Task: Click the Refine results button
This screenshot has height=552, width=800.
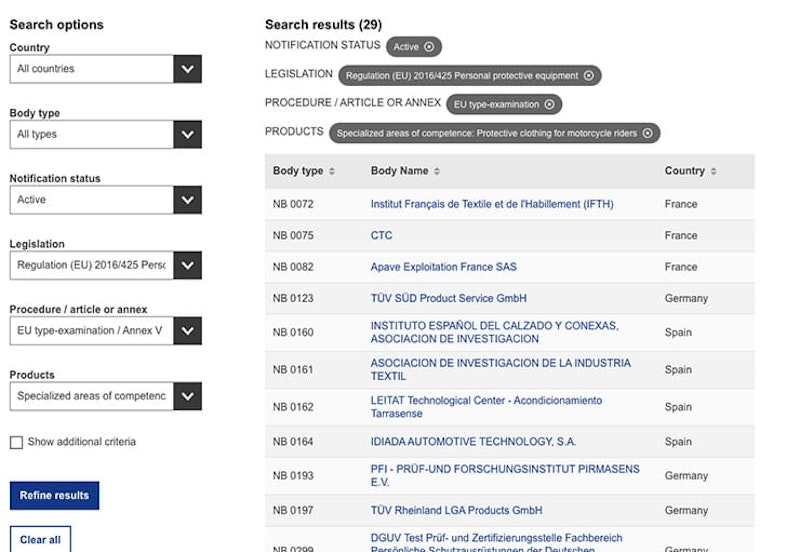Action: tap(55, 495)
